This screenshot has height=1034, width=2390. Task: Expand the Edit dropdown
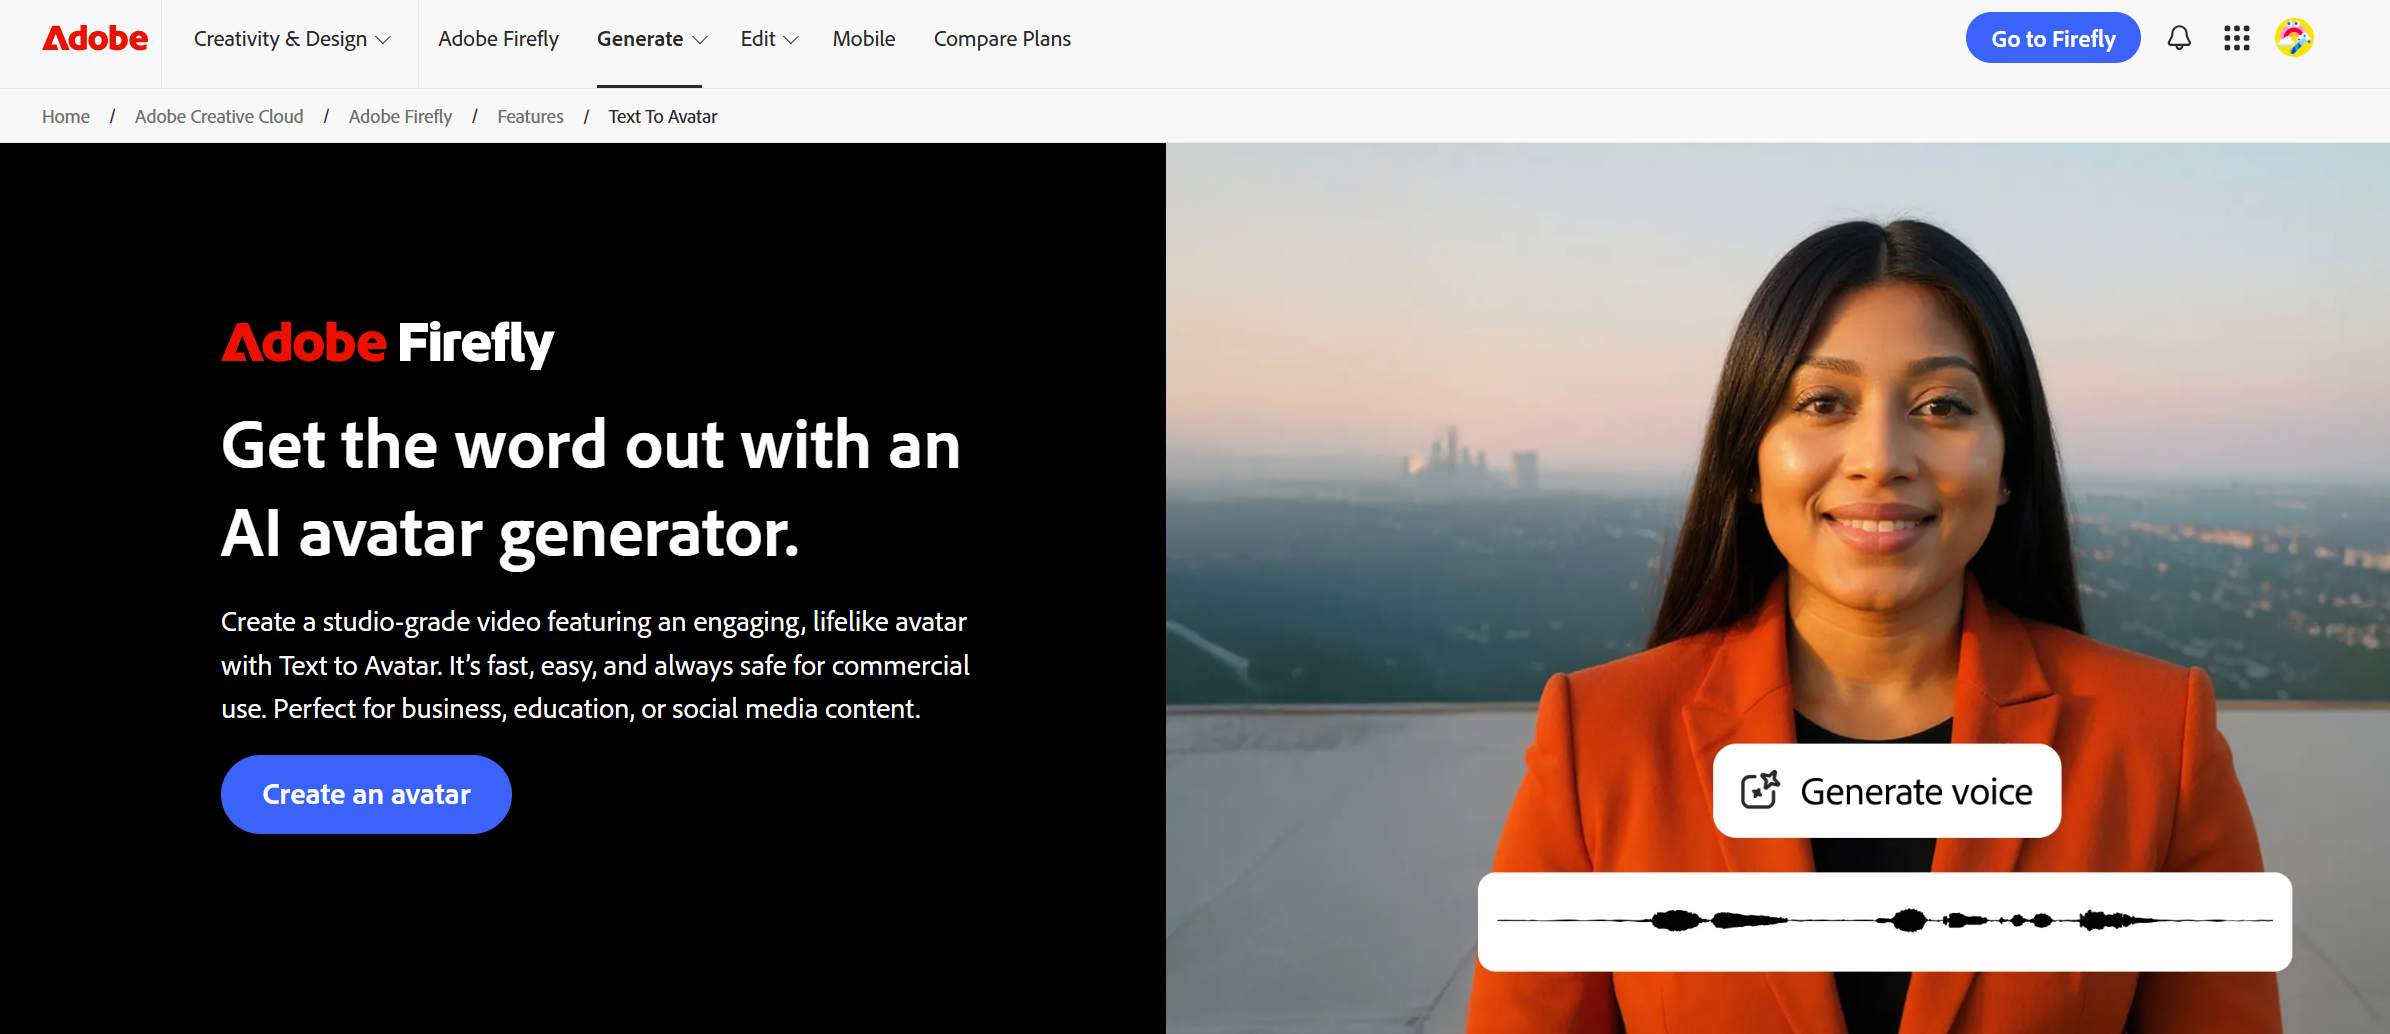click(x=768, y=38)
